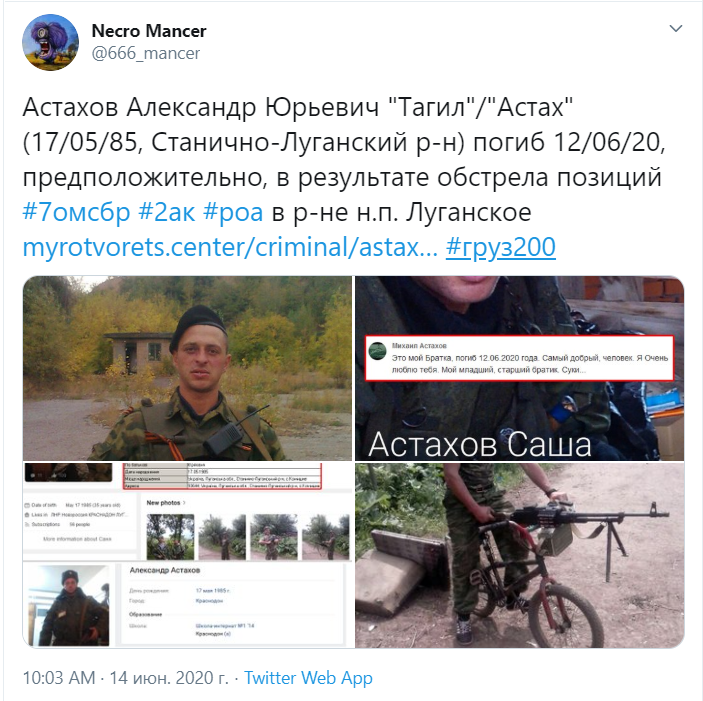Click the tweet text body
Image resolution: width=703 pixels, height=701 pixels.
click(x=344, y=177)
